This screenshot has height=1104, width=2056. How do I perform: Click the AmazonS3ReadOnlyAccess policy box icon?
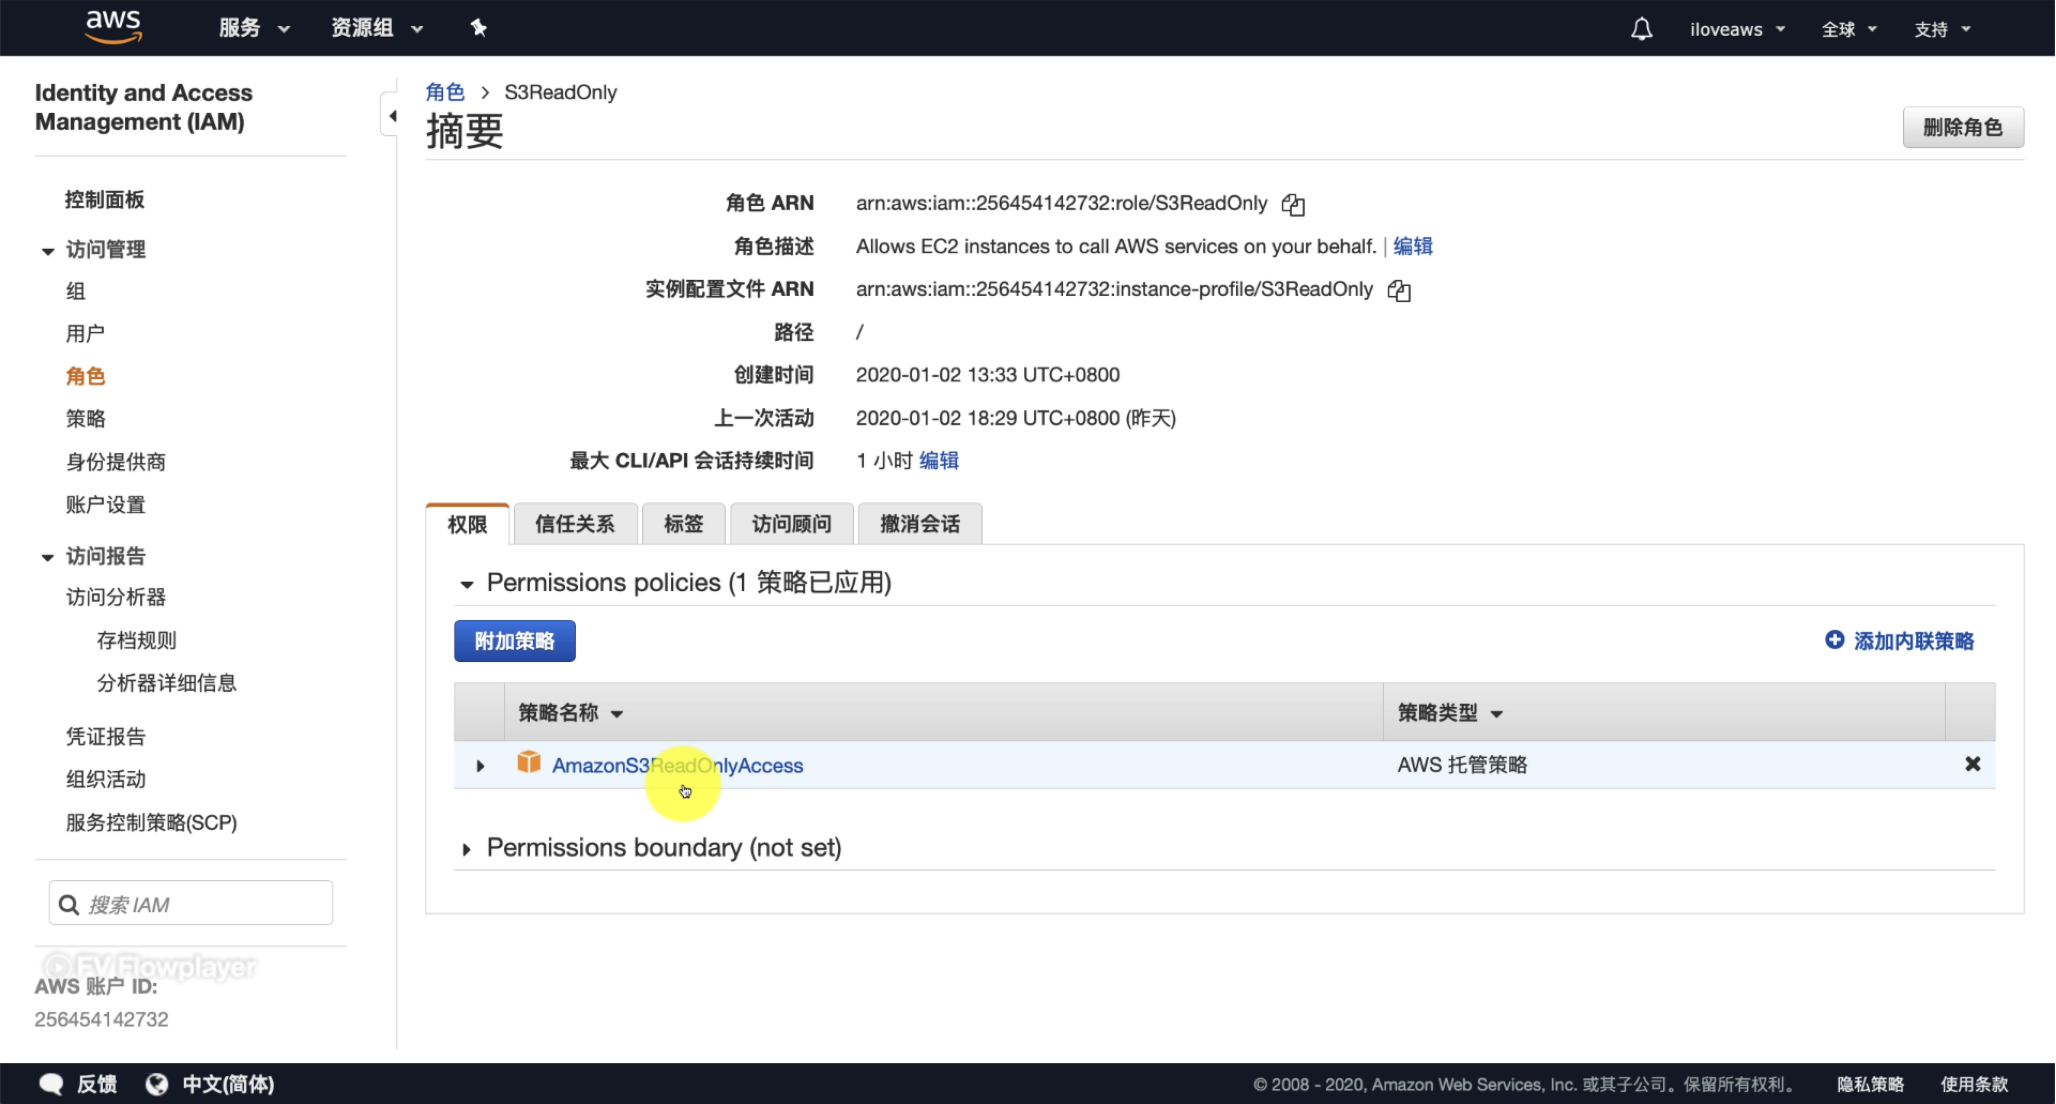[528, 763]
